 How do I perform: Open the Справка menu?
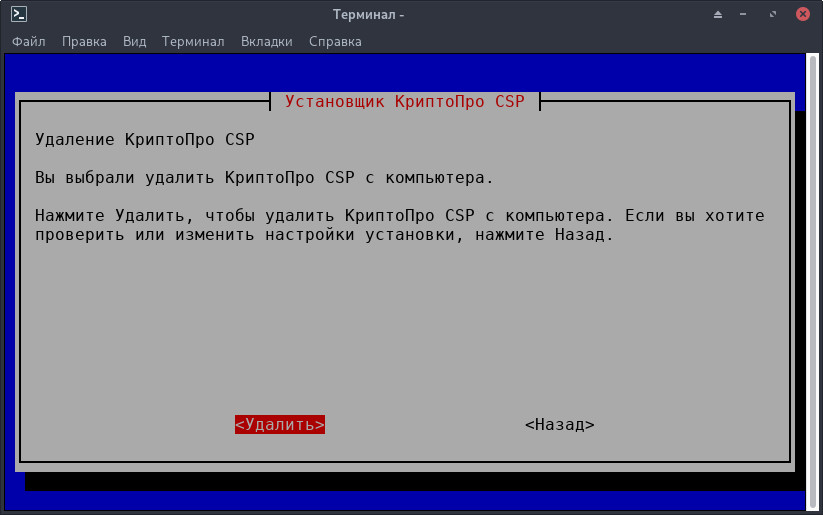pyautogui.click(x=335, y=41)
